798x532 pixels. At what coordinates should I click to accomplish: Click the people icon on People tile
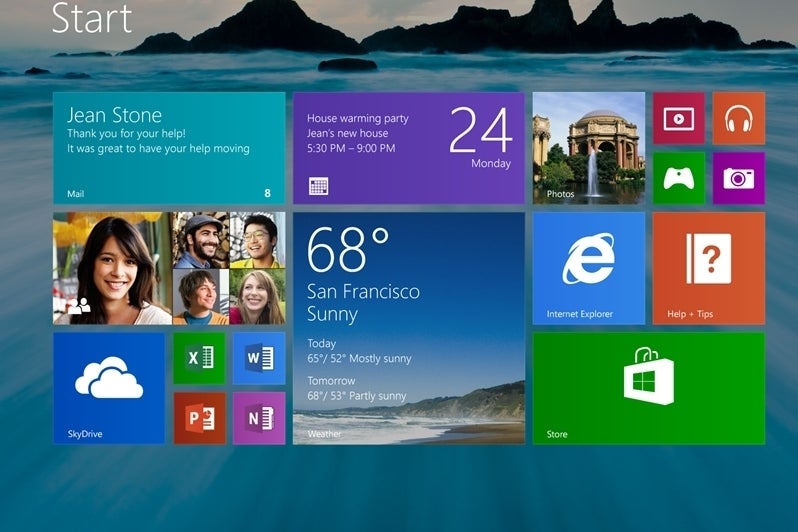pyautogui.click(x=79, y=306)
